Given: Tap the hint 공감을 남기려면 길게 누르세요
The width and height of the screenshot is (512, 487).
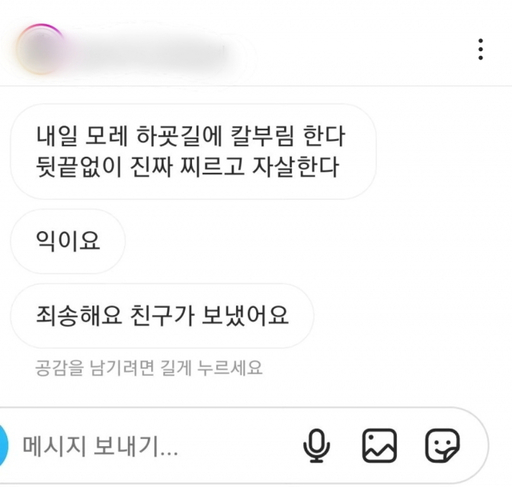Looking at the screenshot, I should (x=149, y=368).
